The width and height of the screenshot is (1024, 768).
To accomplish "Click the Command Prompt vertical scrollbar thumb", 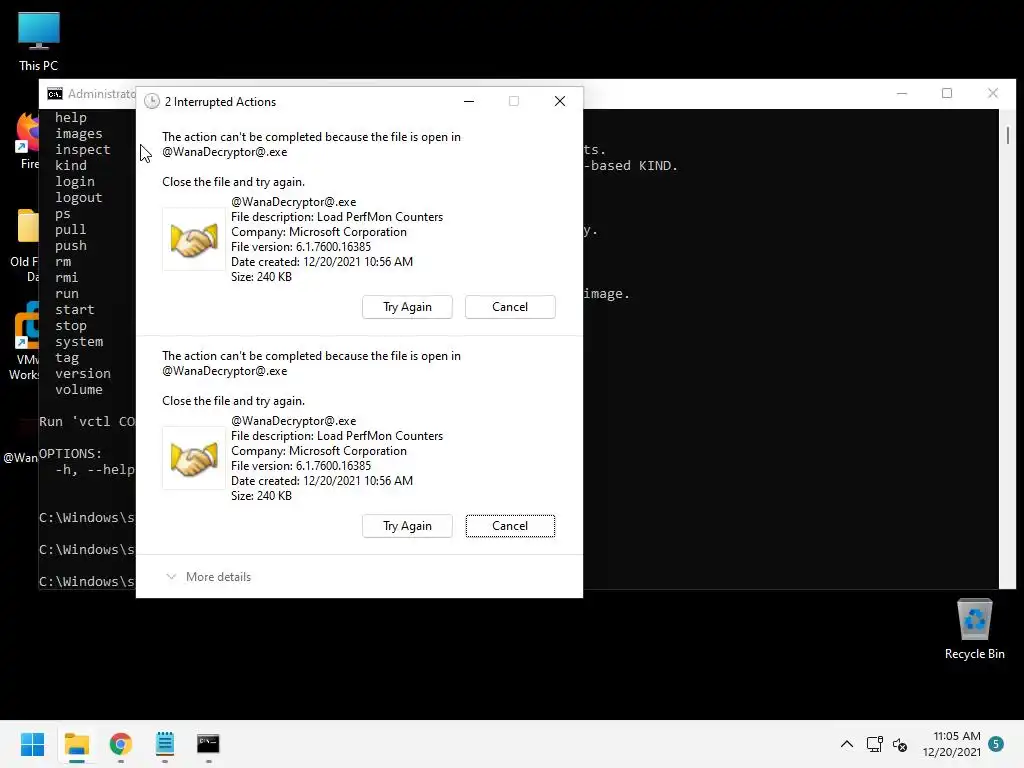I will tap(1008, 135).
